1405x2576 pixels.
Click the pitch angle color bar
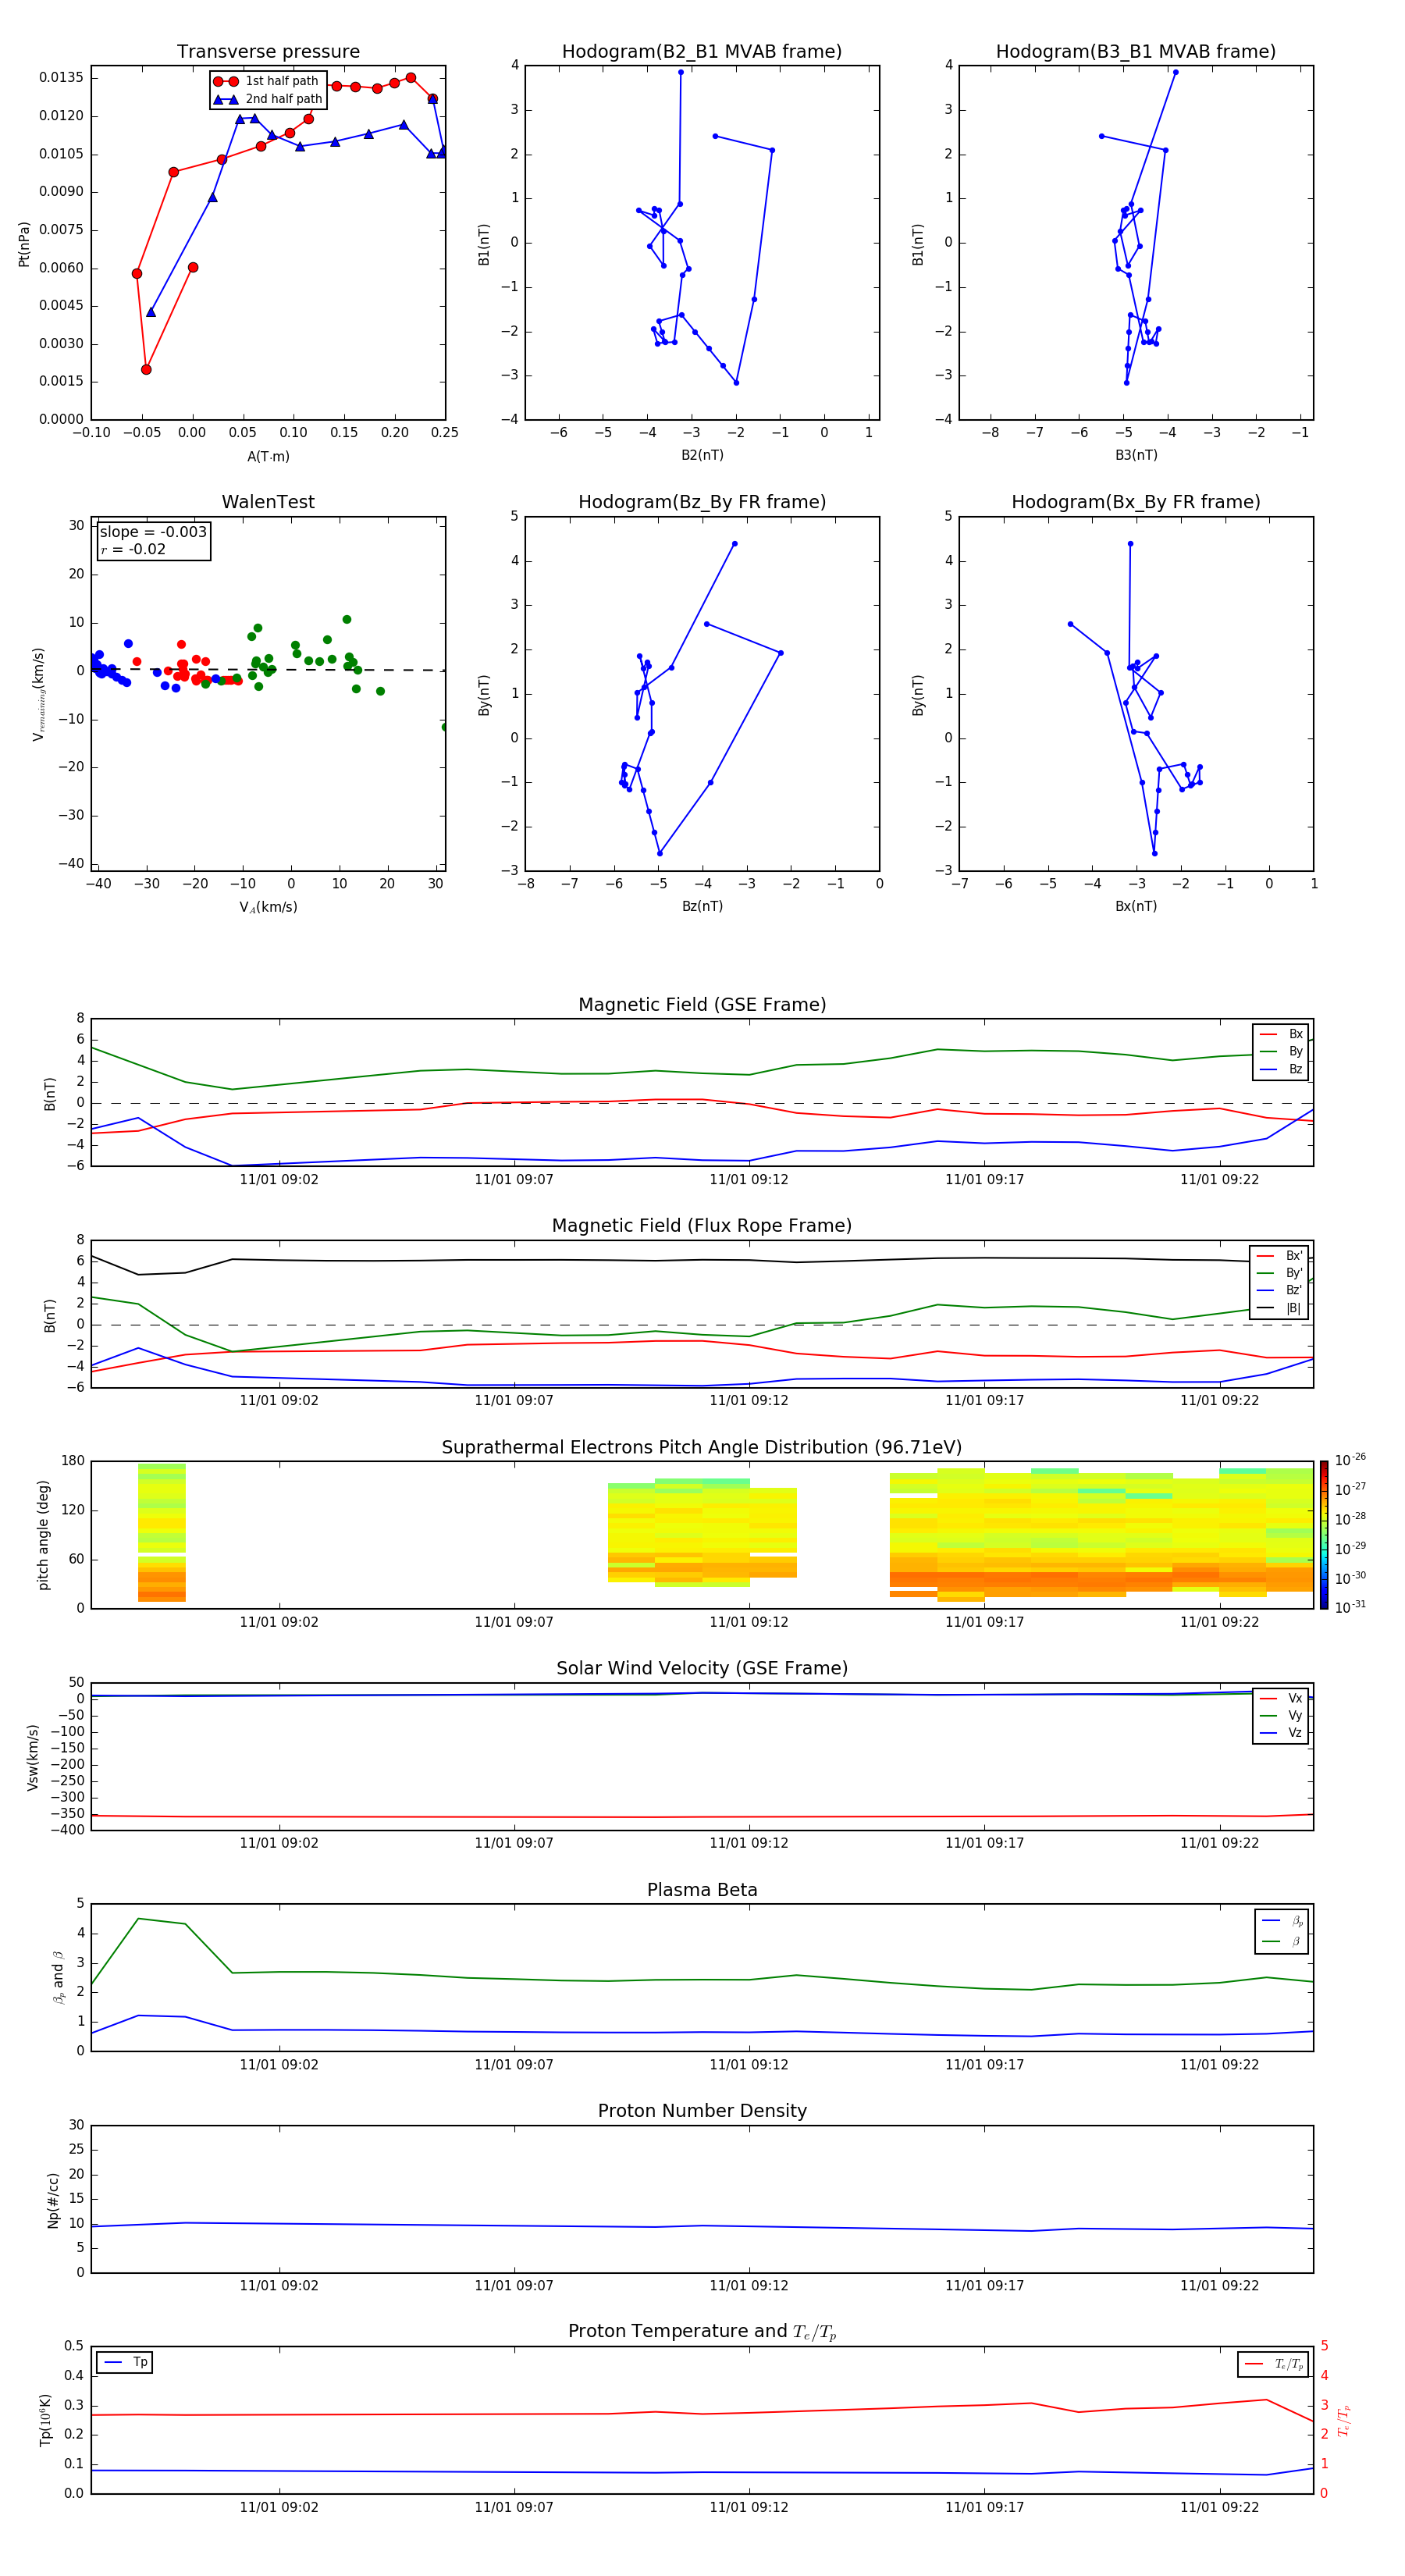pyautogui.click(x=1324, y=1535)
